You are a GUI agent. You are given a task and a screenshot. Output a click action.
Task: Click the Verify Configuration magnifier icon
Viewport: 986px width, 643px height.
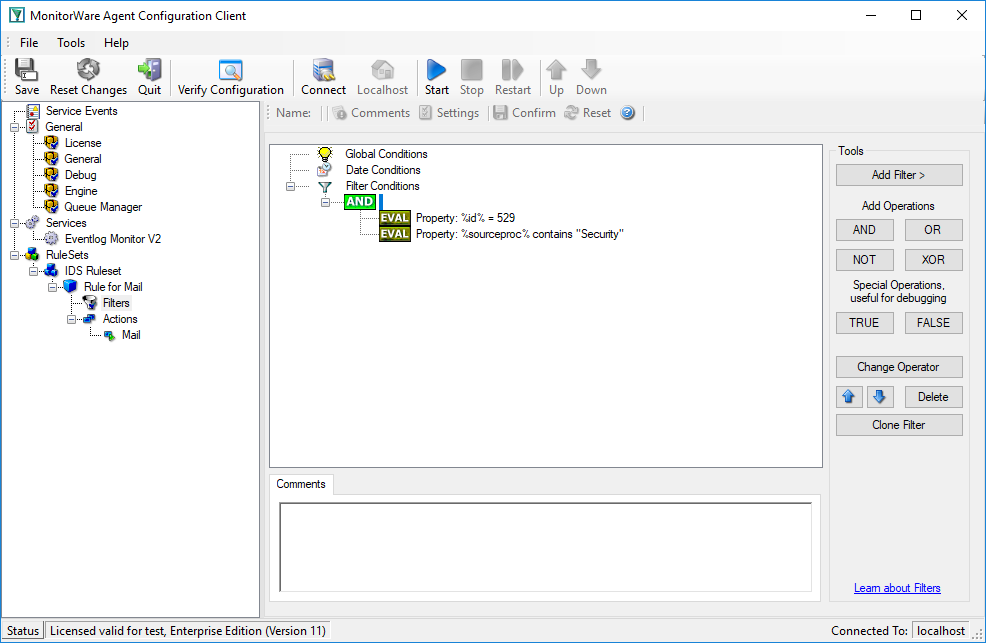coord(231,70)
